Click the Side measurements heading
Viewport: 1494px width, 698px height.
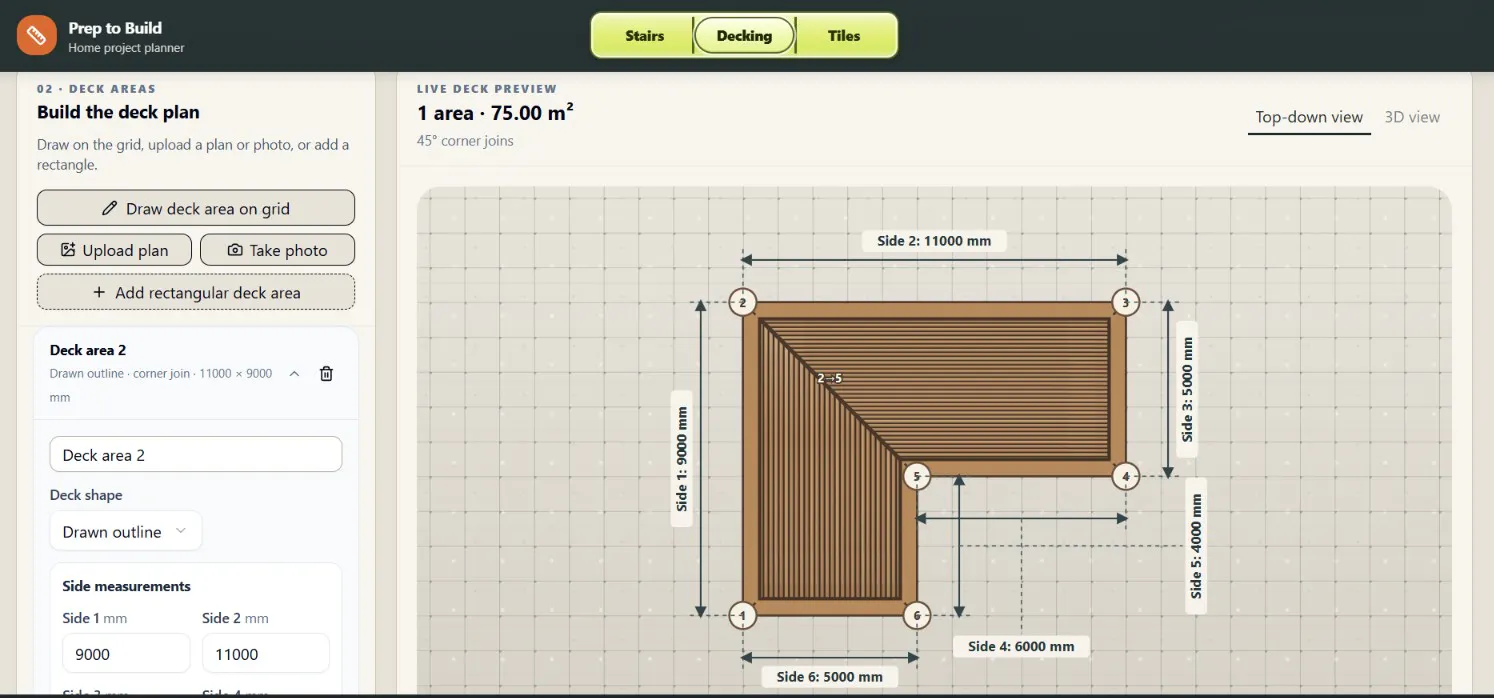(126, 586)
